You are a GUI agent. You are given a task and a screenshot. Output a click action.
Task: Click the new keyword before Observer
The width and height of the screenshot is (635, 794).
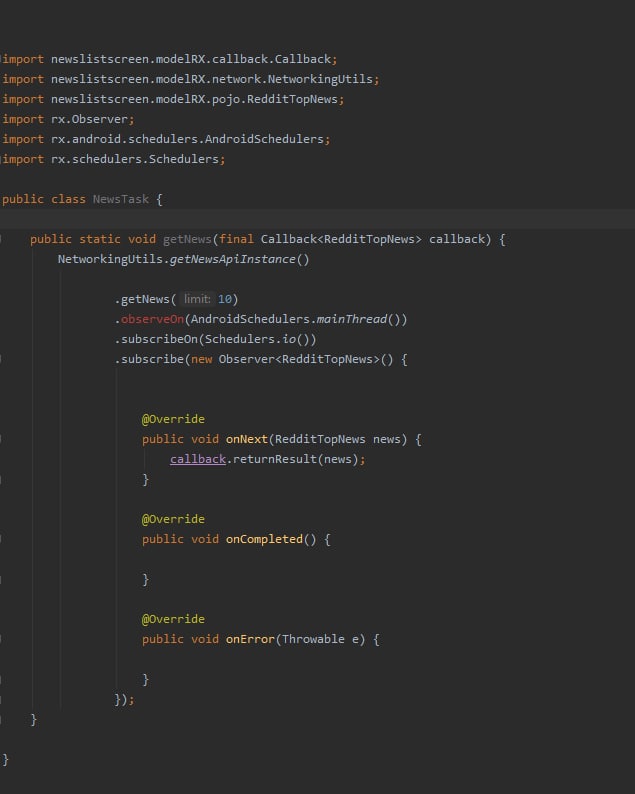point(201,359)
